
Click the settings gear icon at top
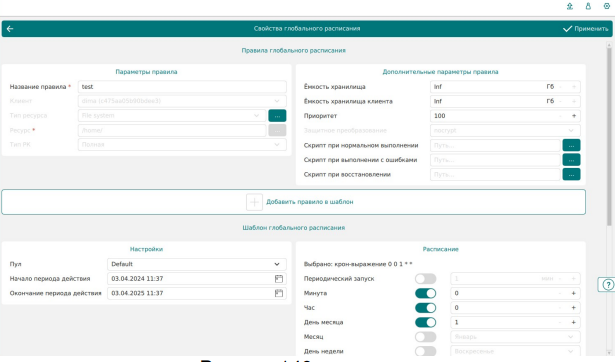click(606, 6)
